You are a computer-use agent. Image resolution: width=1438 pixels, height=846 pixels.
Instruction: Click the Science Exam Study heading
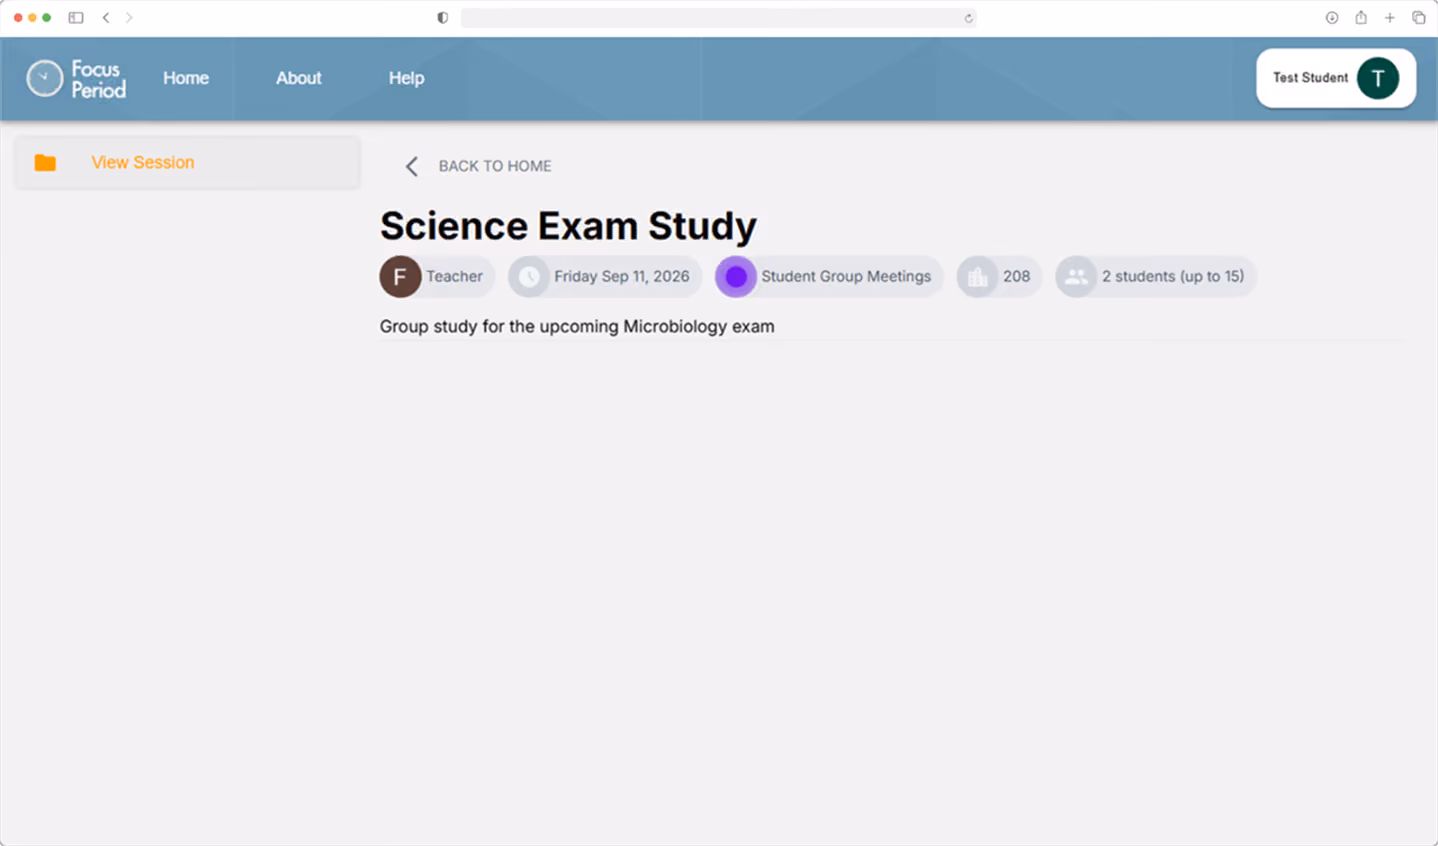568,226
